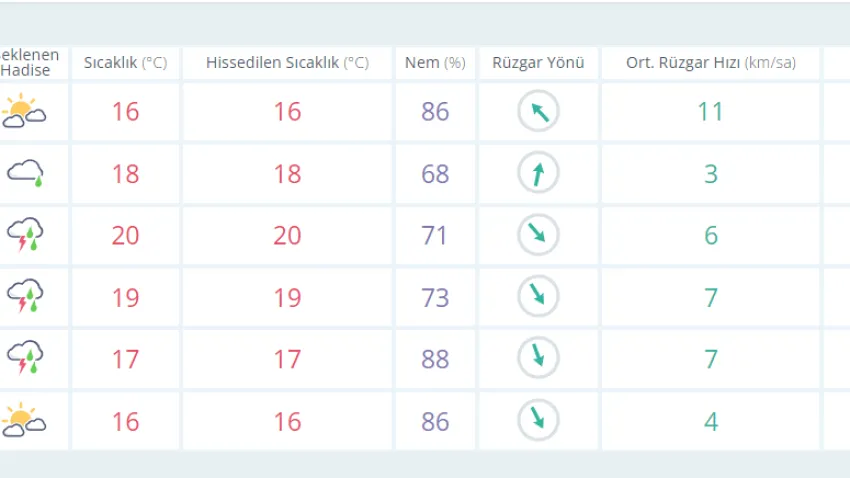Click the northwest wind arrow in the first row

pos(538,111)
